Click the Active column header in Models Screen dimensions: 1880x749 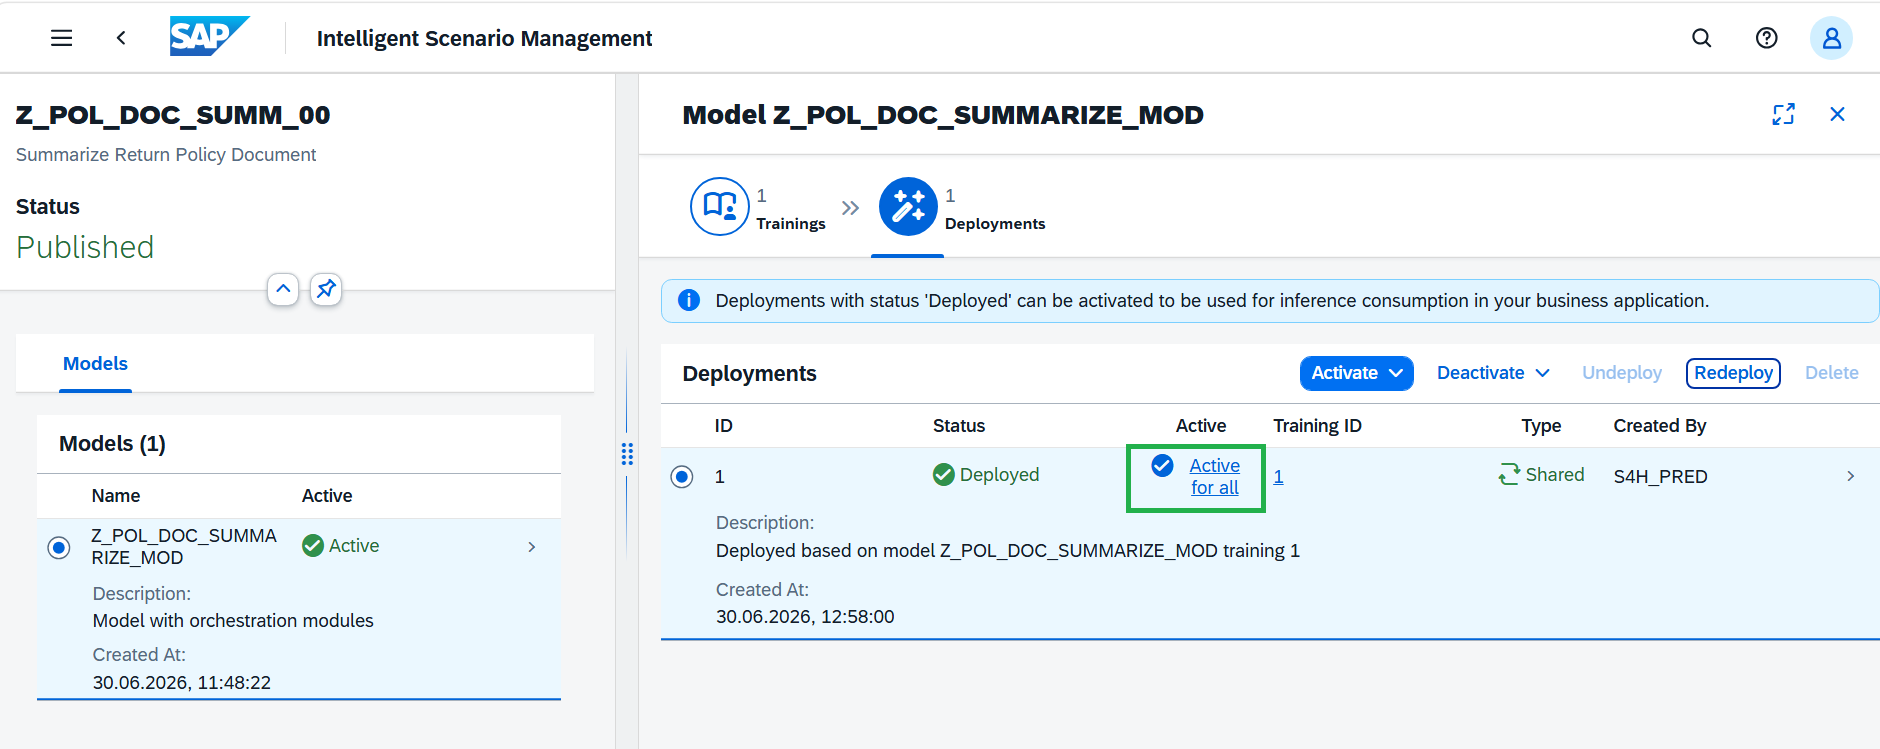pos(327,496)
